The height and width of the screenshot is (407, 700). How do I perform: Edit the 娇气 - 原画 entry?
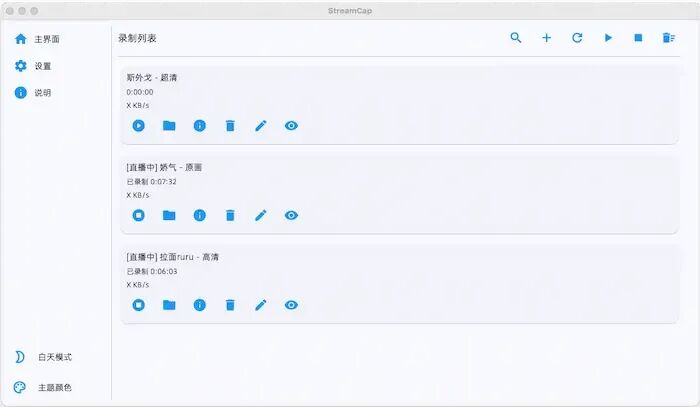pos(261,216)
